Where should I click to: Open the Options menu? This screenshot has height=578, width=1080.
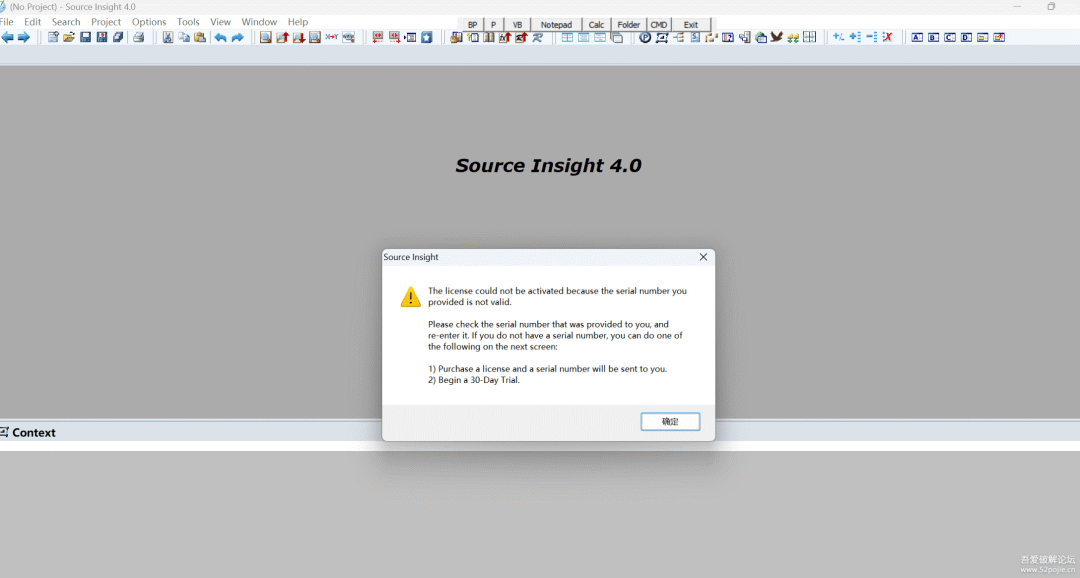pyautogui.click(x=149, y=22)
